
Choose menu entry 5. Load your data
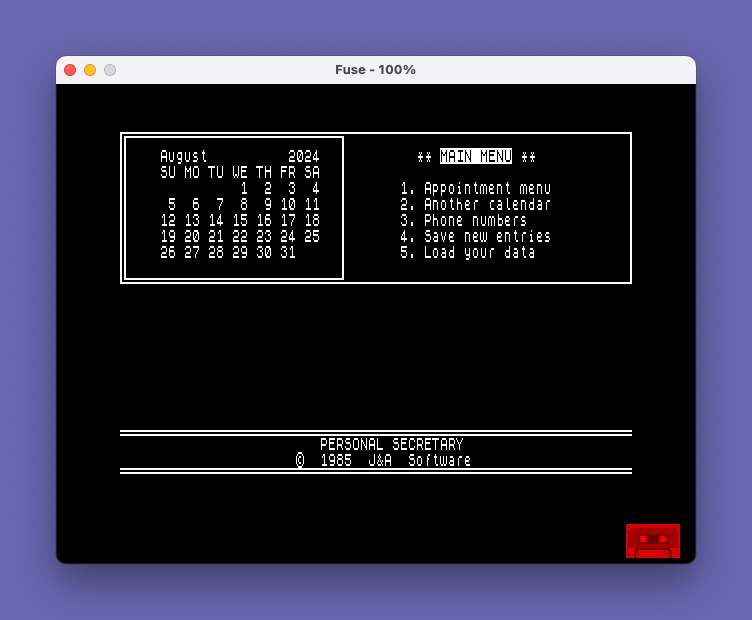(x=468, y=253)
